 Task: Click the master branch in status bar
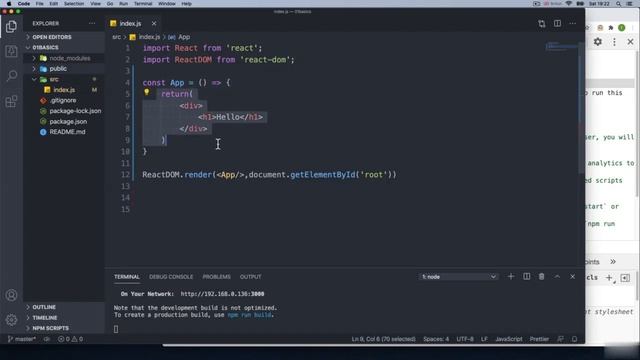tap(22, 339)
